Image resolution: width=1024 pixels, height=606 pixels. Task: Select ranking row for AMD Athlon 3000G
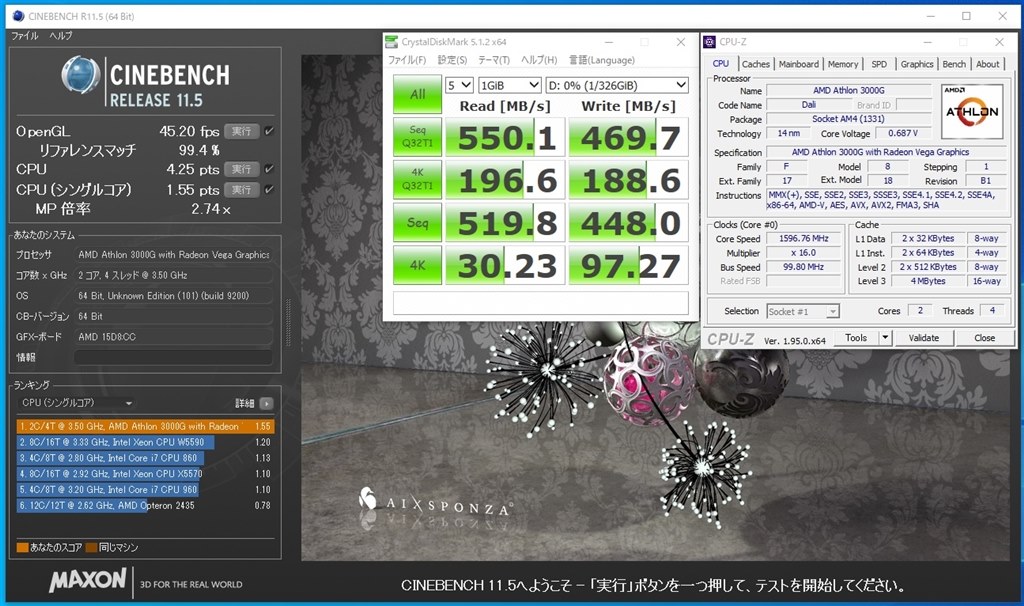pos(145,426)
